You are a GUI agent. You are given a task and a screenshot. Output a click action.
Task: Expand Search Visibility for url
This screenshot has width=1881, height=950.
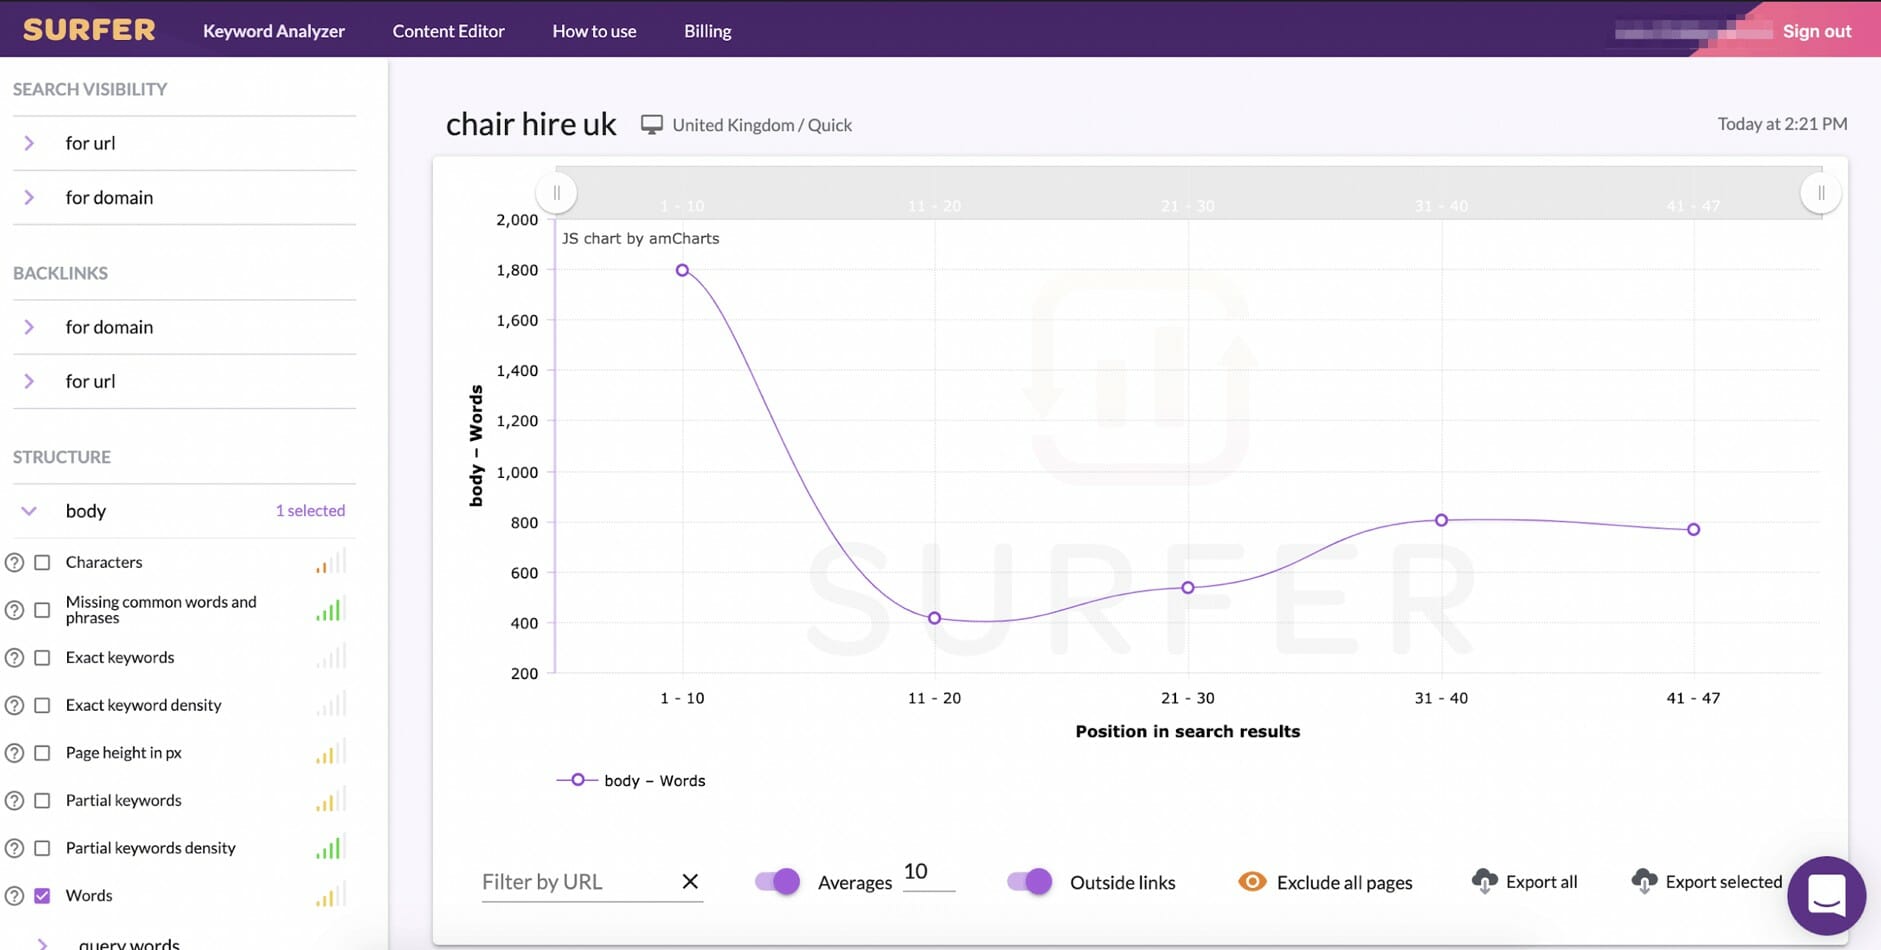[x=29, y=143]
